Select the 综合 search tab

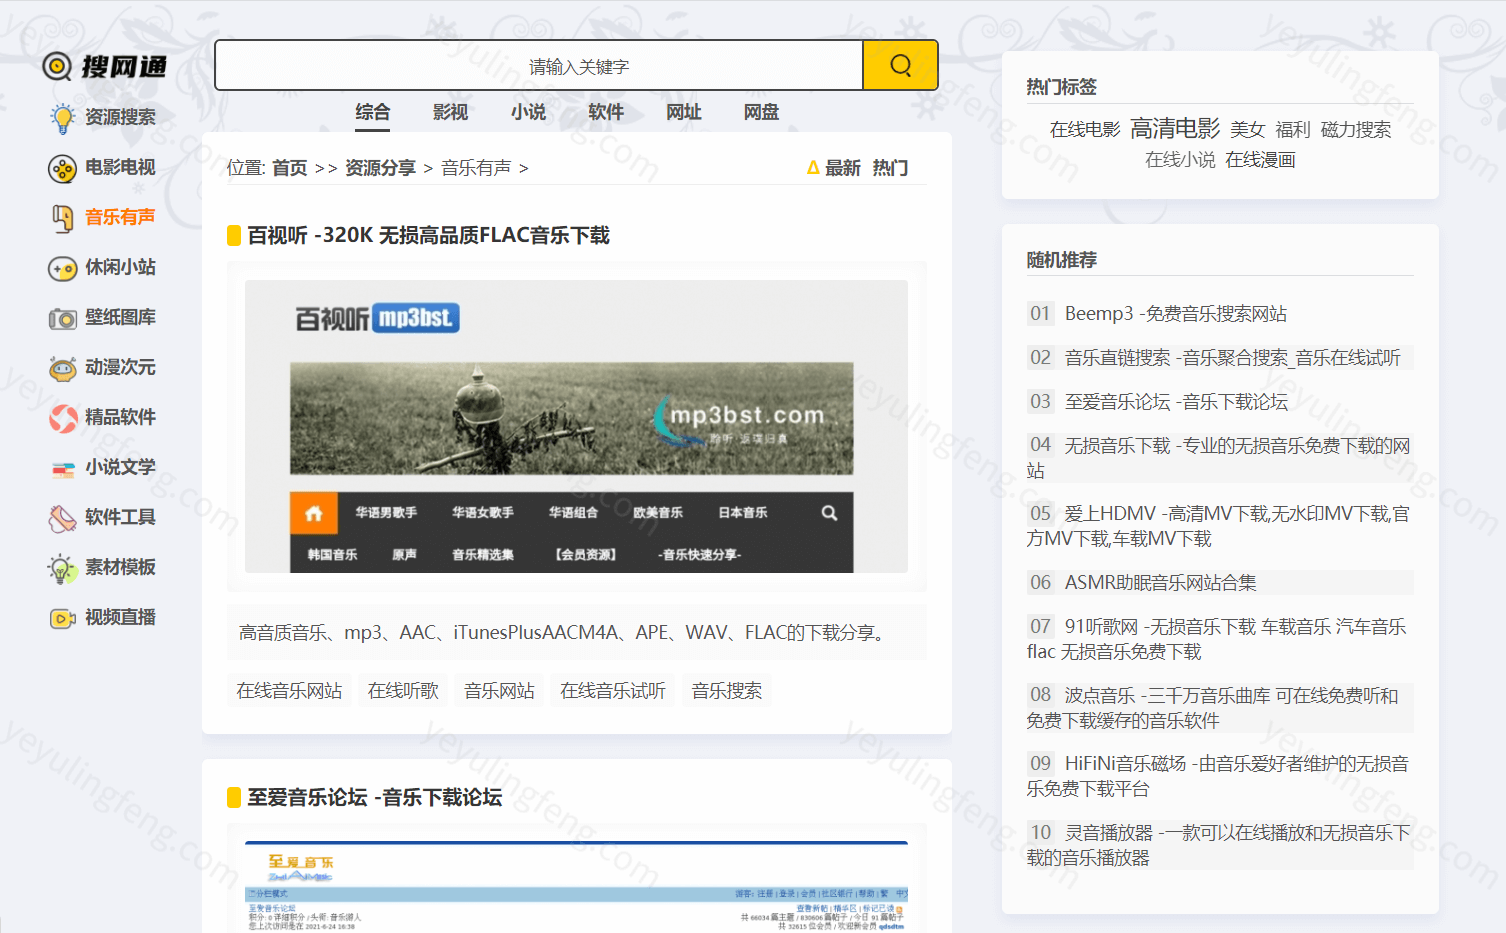[373, 112]
